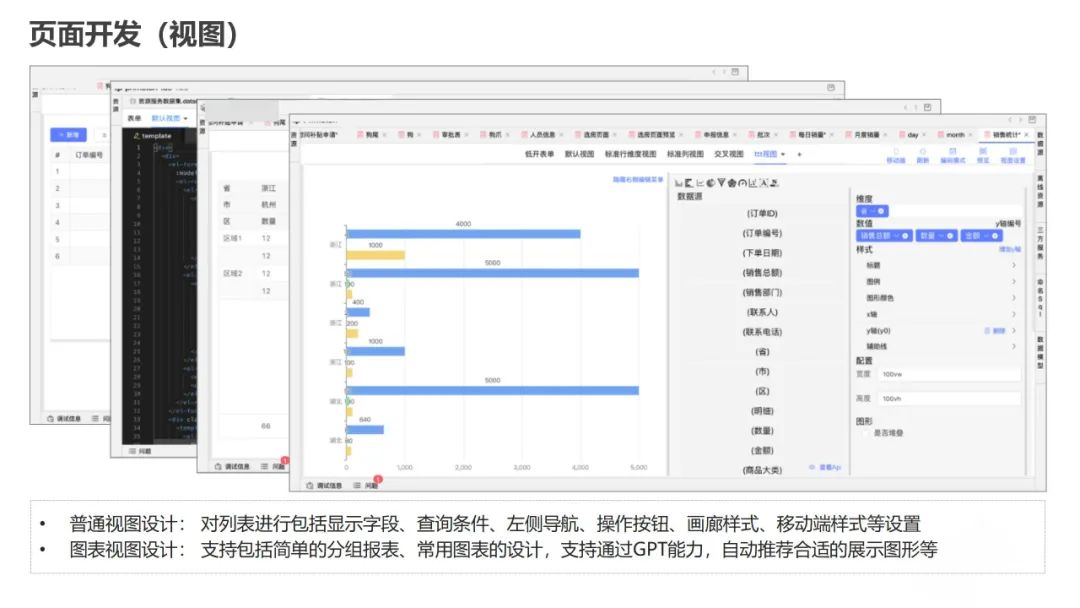Screen dimensions: 1080x608
Task: Click 隐藏右侧编辑菜单 link
Action: [x=638, y=180]
